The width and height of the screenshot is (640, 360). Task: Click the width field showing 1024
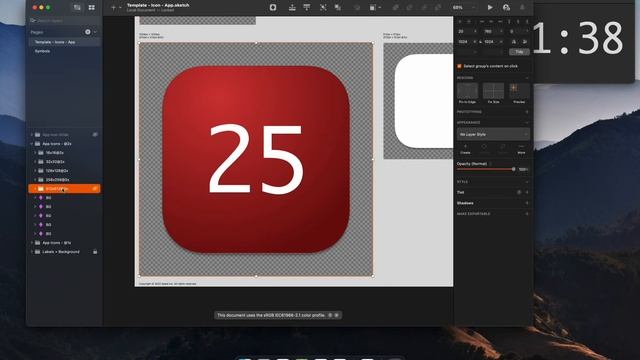point(467,42)
